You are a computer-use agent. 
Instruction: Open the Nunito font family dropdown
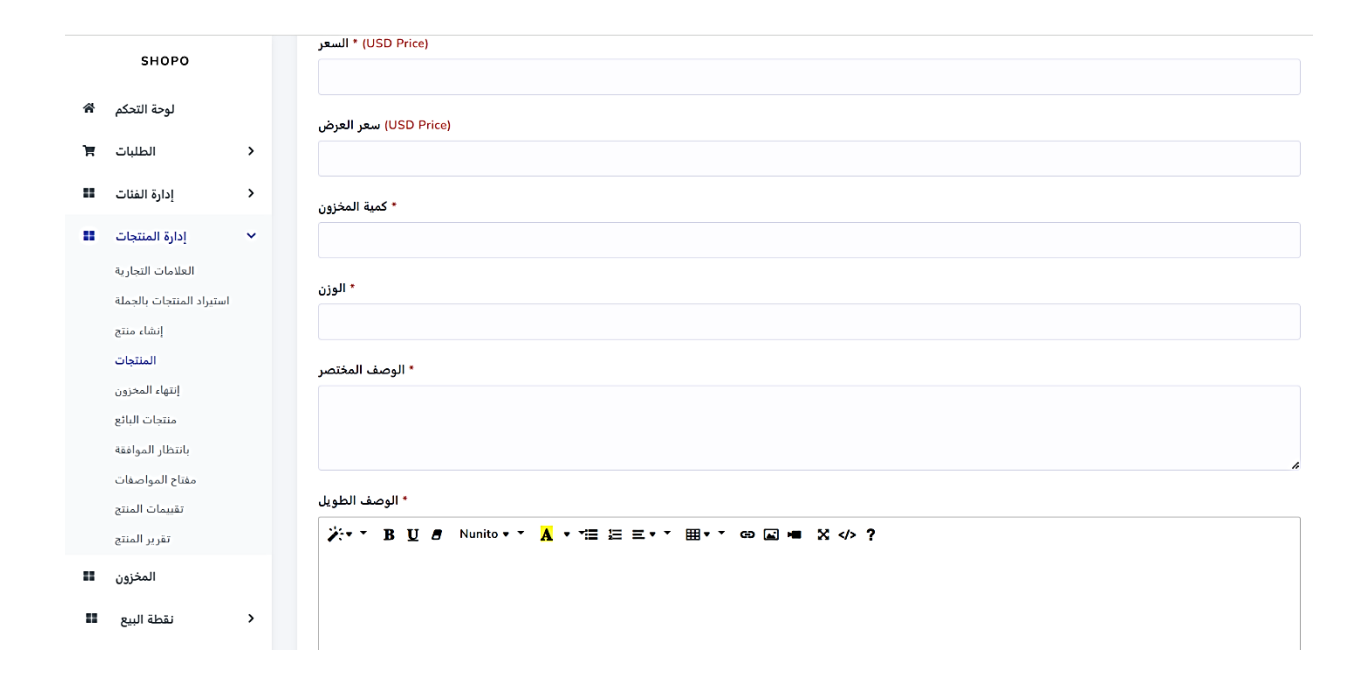coord(491,534)
